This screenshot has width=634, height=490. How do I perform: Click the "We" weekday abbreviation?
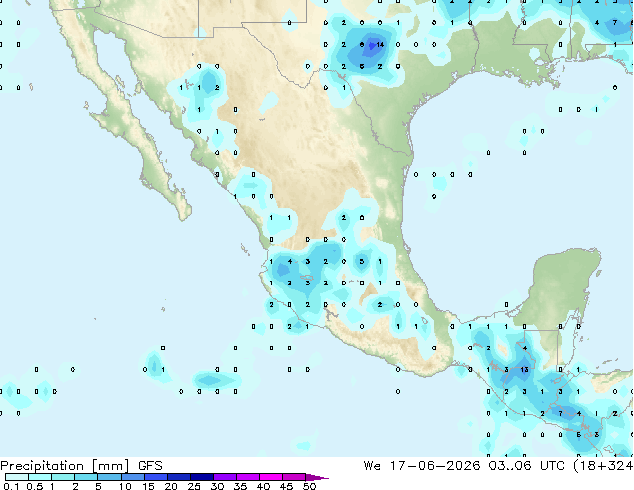372,466
